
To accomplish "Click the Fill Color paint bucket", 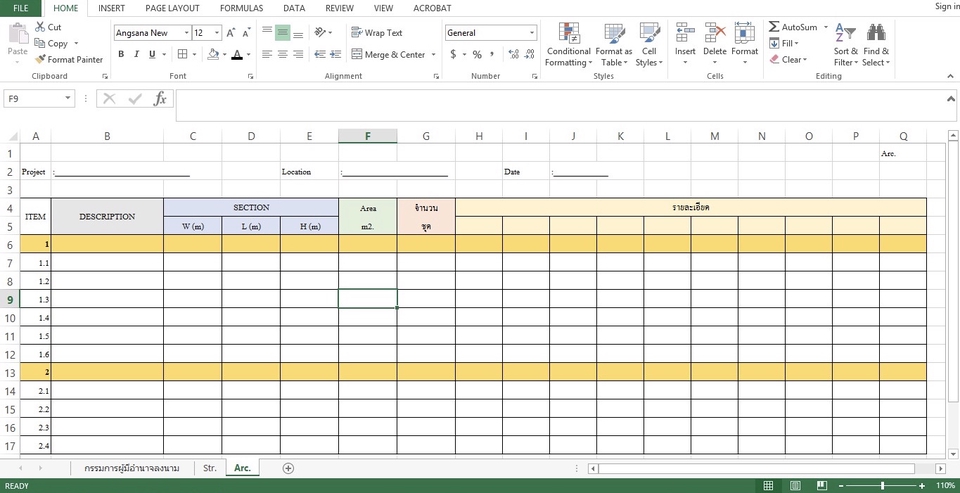I will 213,54.
